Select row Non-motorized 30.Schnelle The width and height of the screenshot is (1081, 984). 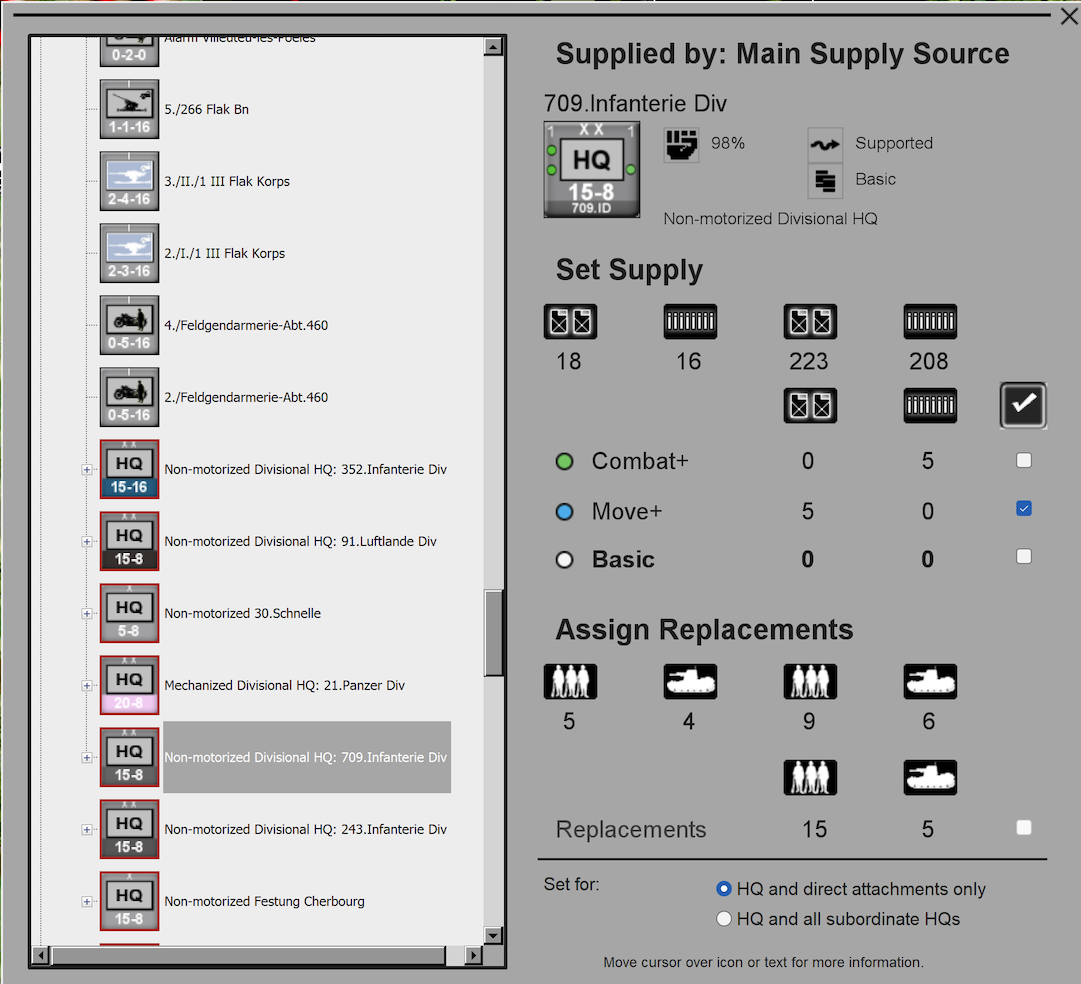click(243, 613)
